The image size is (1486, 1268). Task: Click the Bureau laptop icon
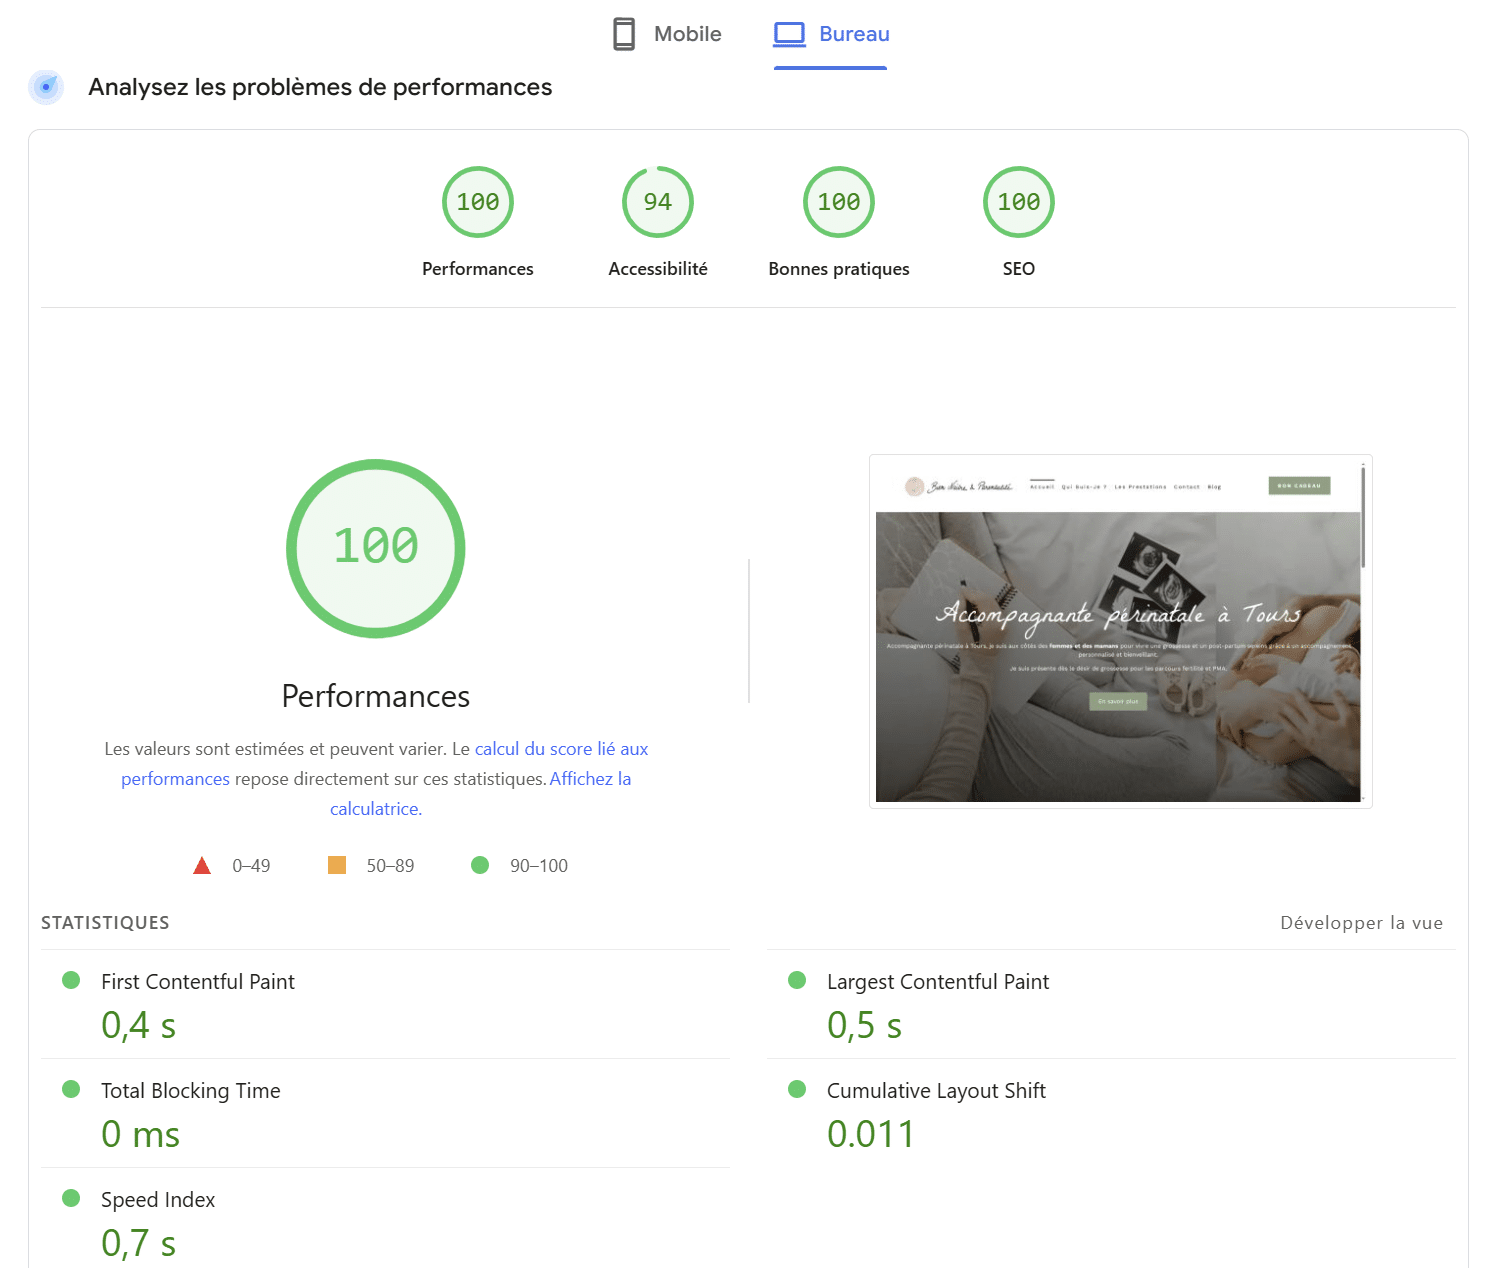pos(789,33)
